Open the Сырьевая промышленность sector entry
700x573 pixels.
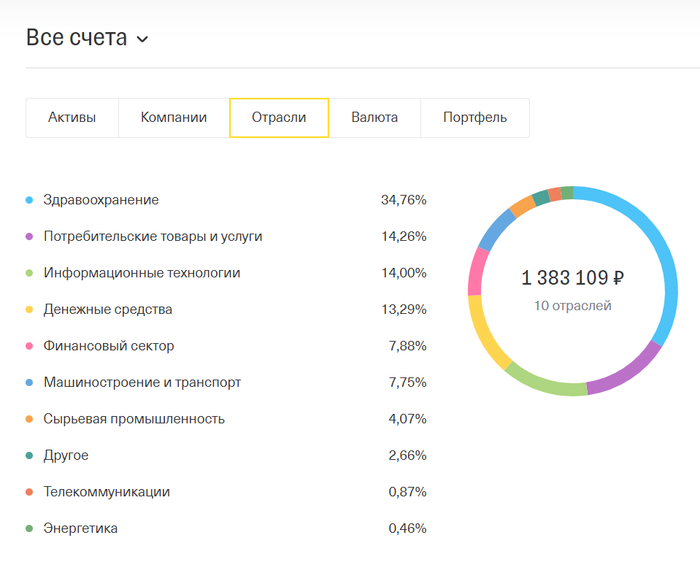134,419
